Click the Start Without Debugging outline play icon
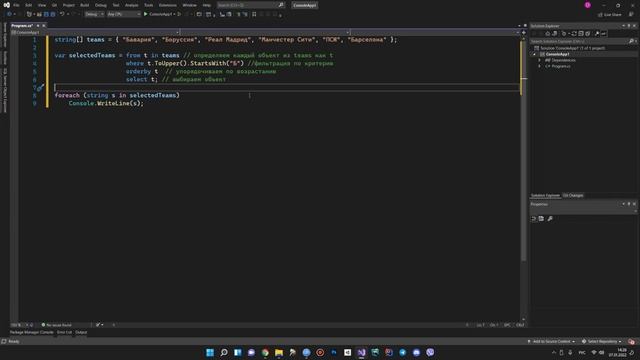The width and height of the screenshot is (640, 360). 179,14
